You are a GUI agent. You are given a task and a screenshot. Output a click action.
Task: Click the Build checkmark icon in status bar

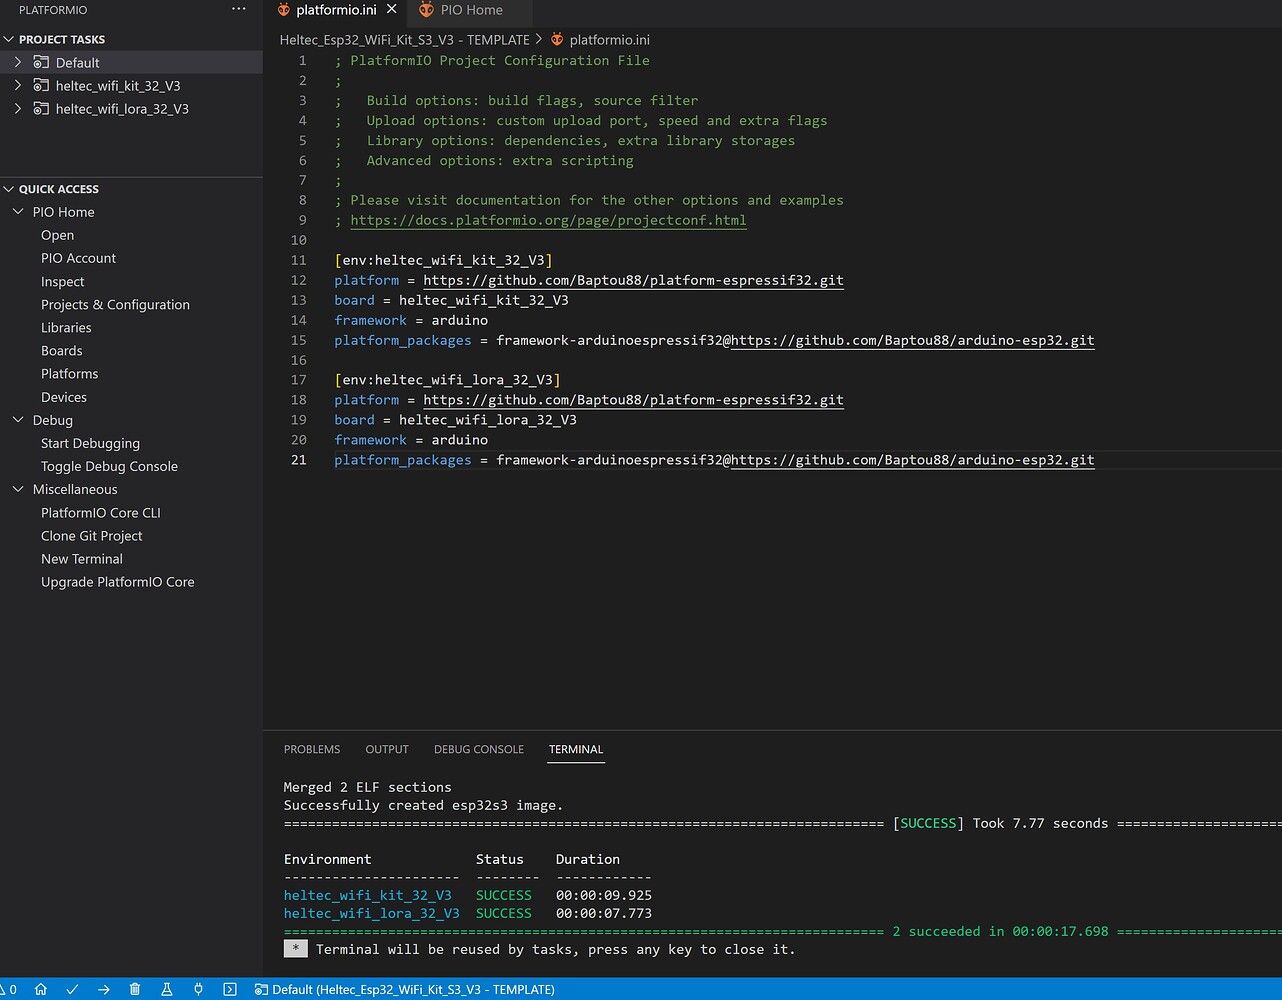[x=72, y=989]
